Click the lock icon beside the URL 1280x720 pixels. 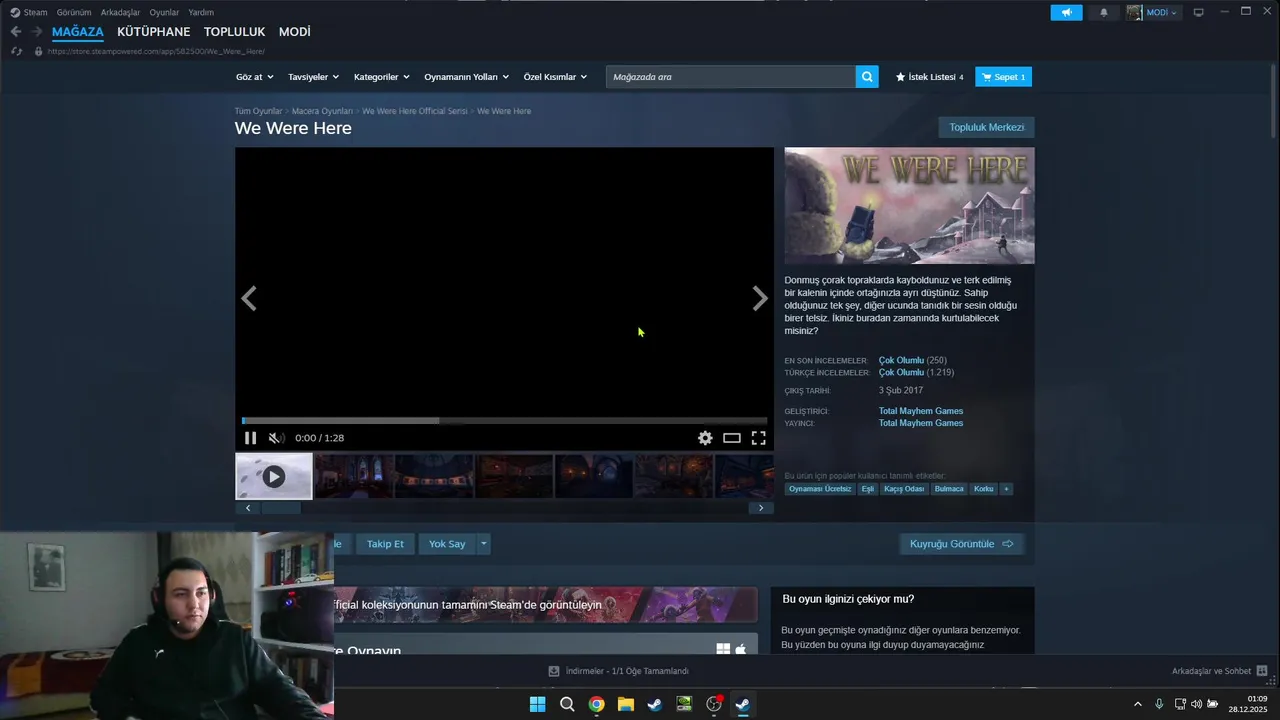(x=39, y=51)
